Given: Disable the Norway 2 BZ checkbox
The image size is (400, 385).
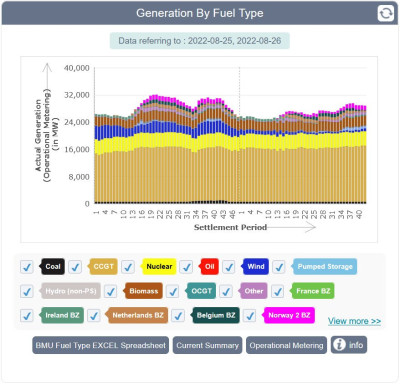Looking at the screenshot, I should coord(250,315).
